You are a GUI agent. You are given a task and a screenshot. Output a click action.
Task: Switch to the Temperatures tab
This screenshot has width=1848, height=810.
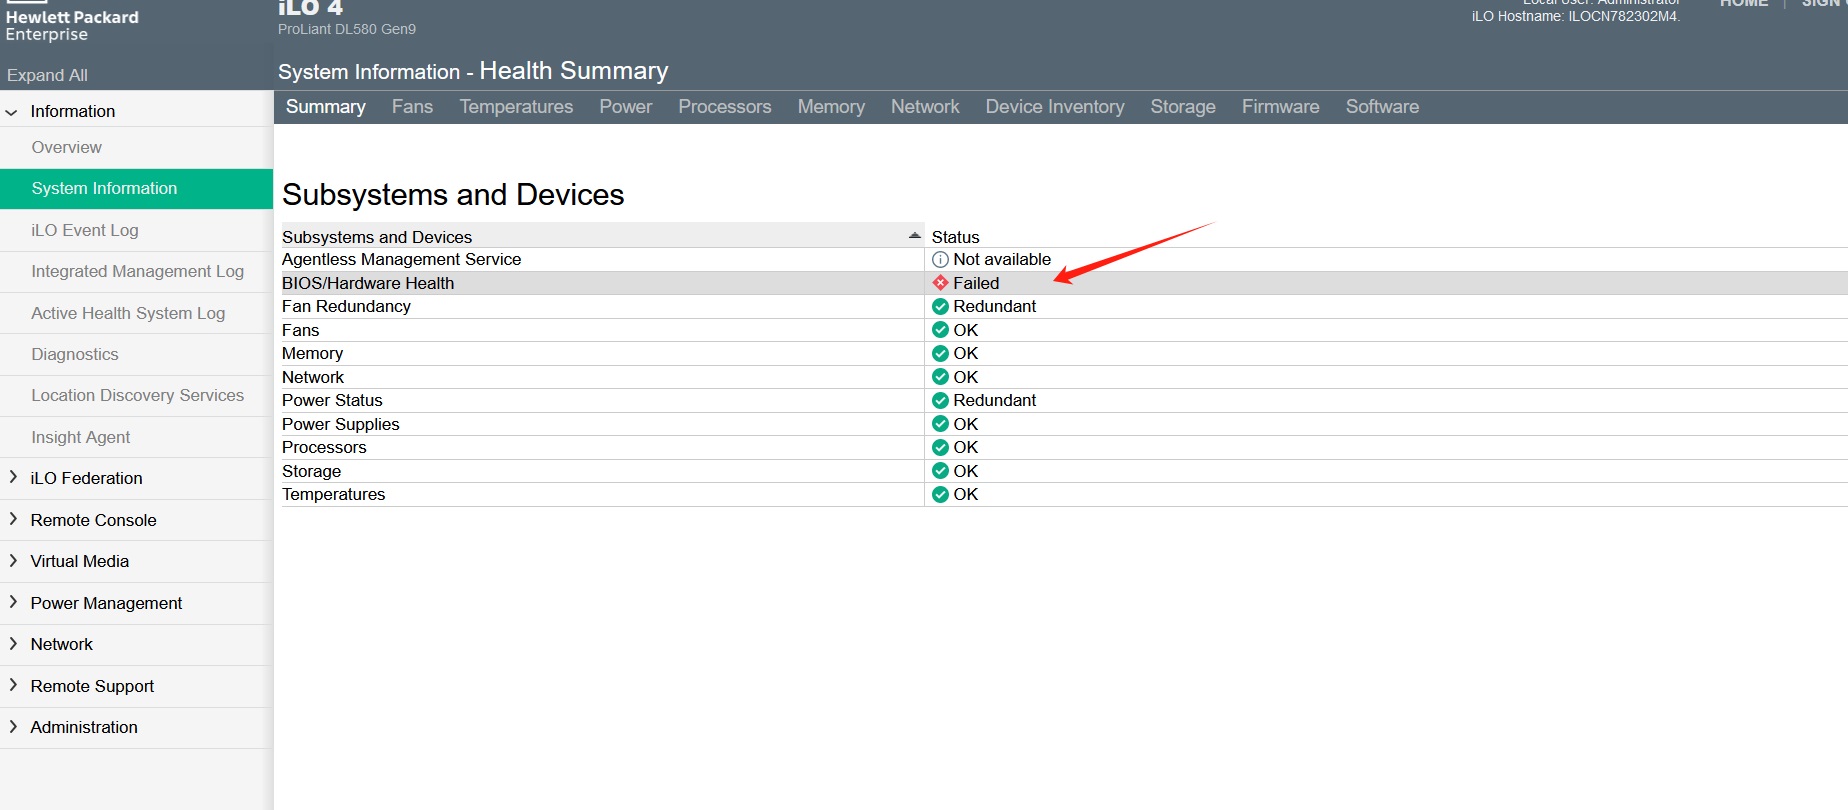pyautogui.click(x=516, y=107)
